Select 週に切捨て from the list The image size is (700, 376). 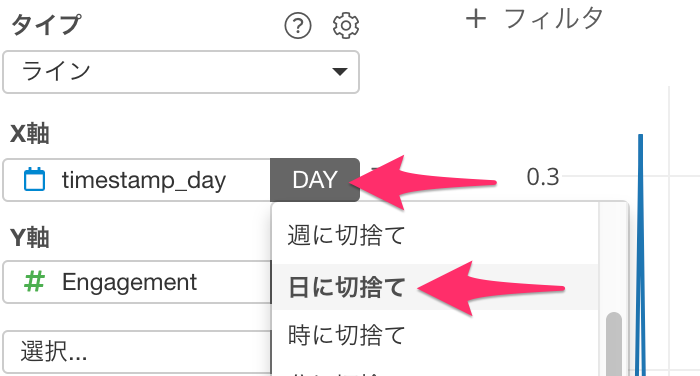pos(346,235)
